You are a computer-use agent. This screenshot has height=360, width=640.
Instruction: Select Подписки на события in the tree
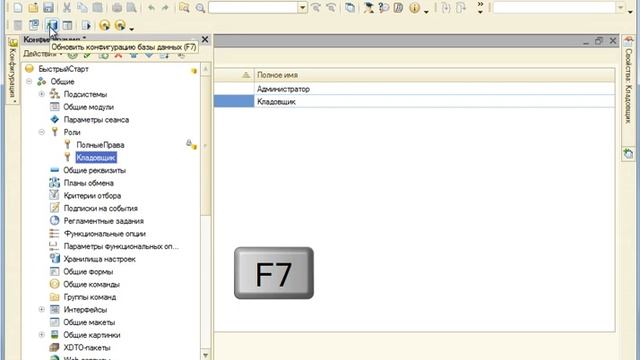[x=100, y=208]
